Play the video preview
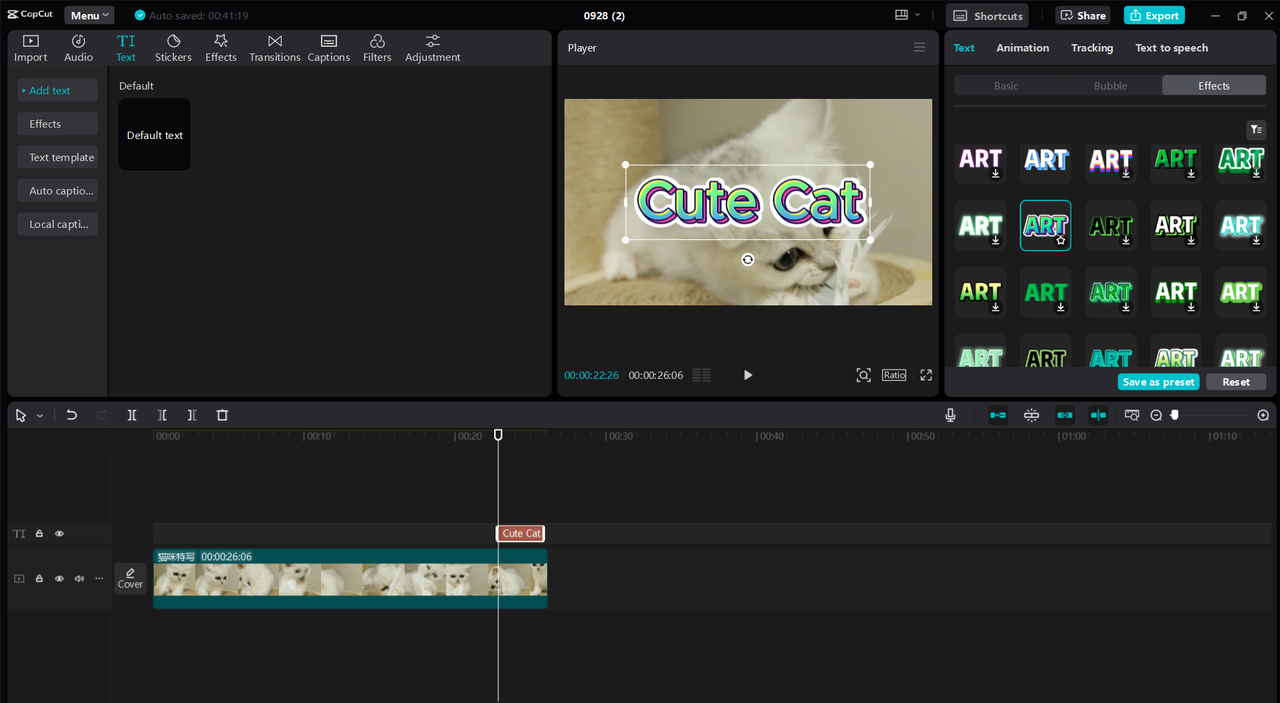Image resolution: width=1280 pixels, height=703 pixels. [747, 375]
